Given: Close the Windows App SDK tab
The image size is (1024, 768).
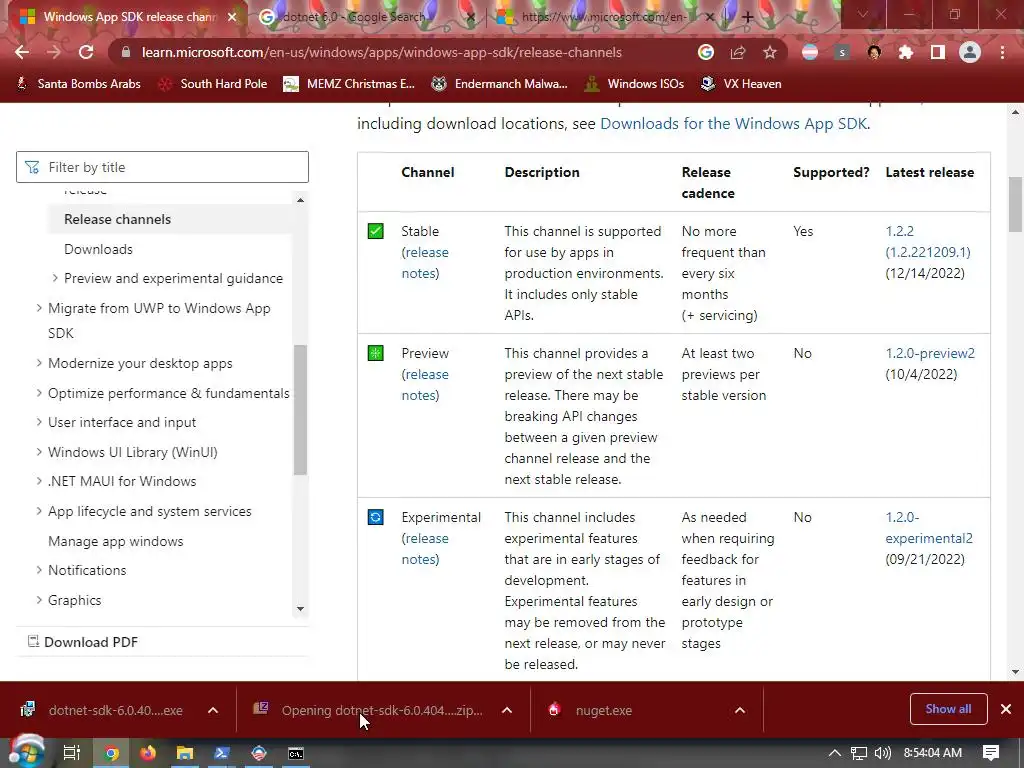Looking at the screenshot, I should (x=232, y=17).
